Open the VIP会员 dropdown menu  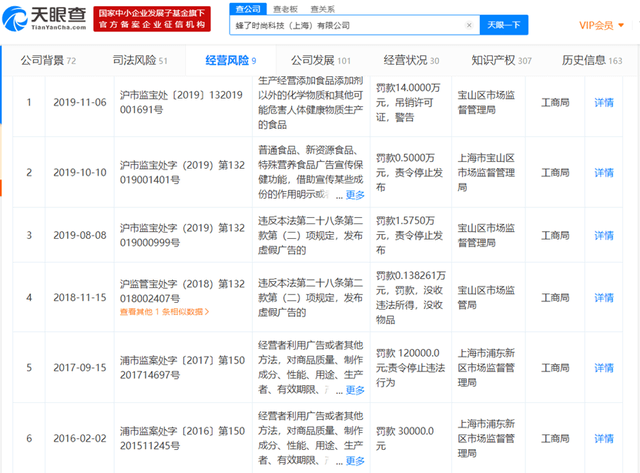pyautogui.click(x=601, y=23)
